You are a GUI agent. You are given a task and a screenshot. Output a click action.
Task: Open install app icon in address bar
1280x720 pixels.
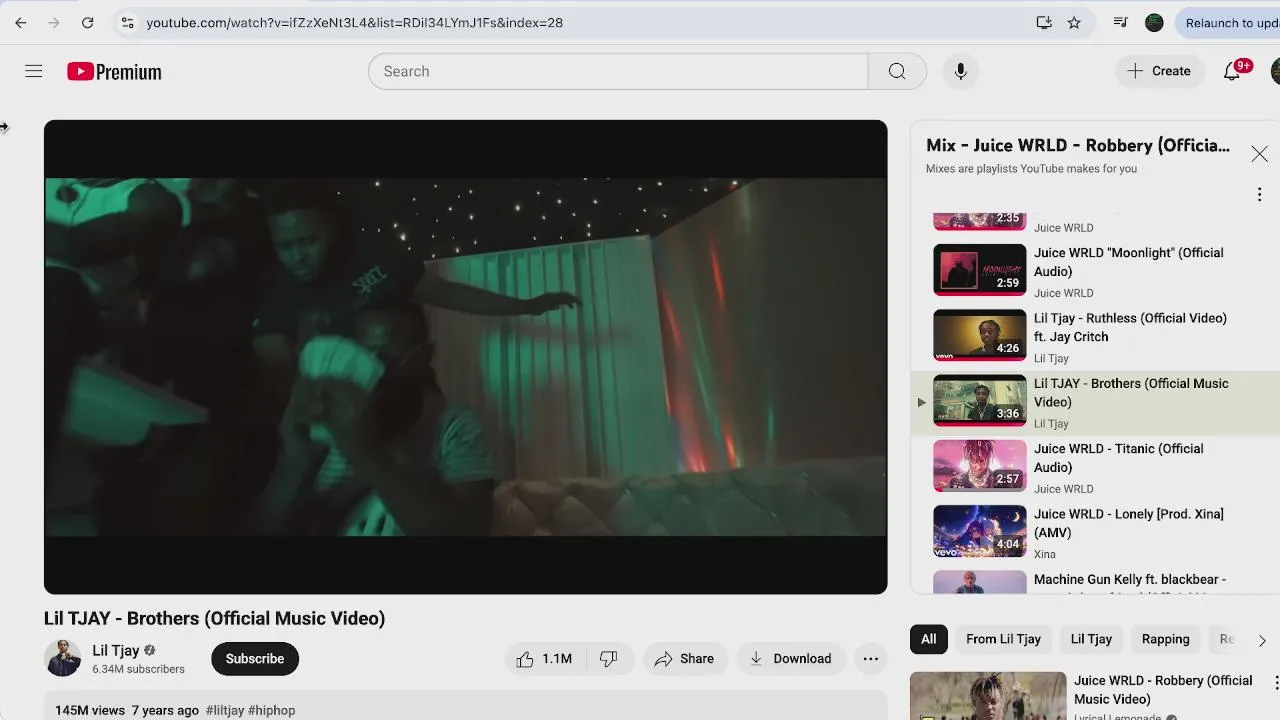tap(1044, 22)
